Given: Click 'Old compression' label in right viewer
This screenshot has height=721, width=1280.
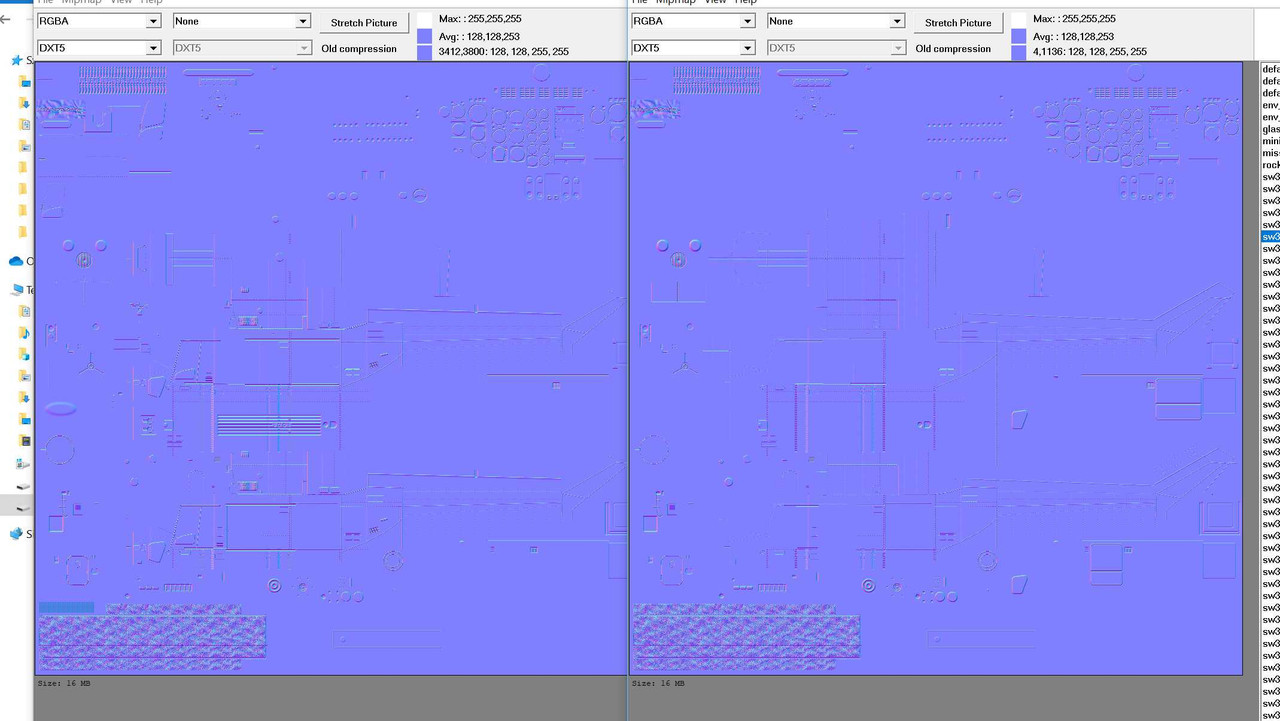Looking at the screenshot, I should point(953,49).
